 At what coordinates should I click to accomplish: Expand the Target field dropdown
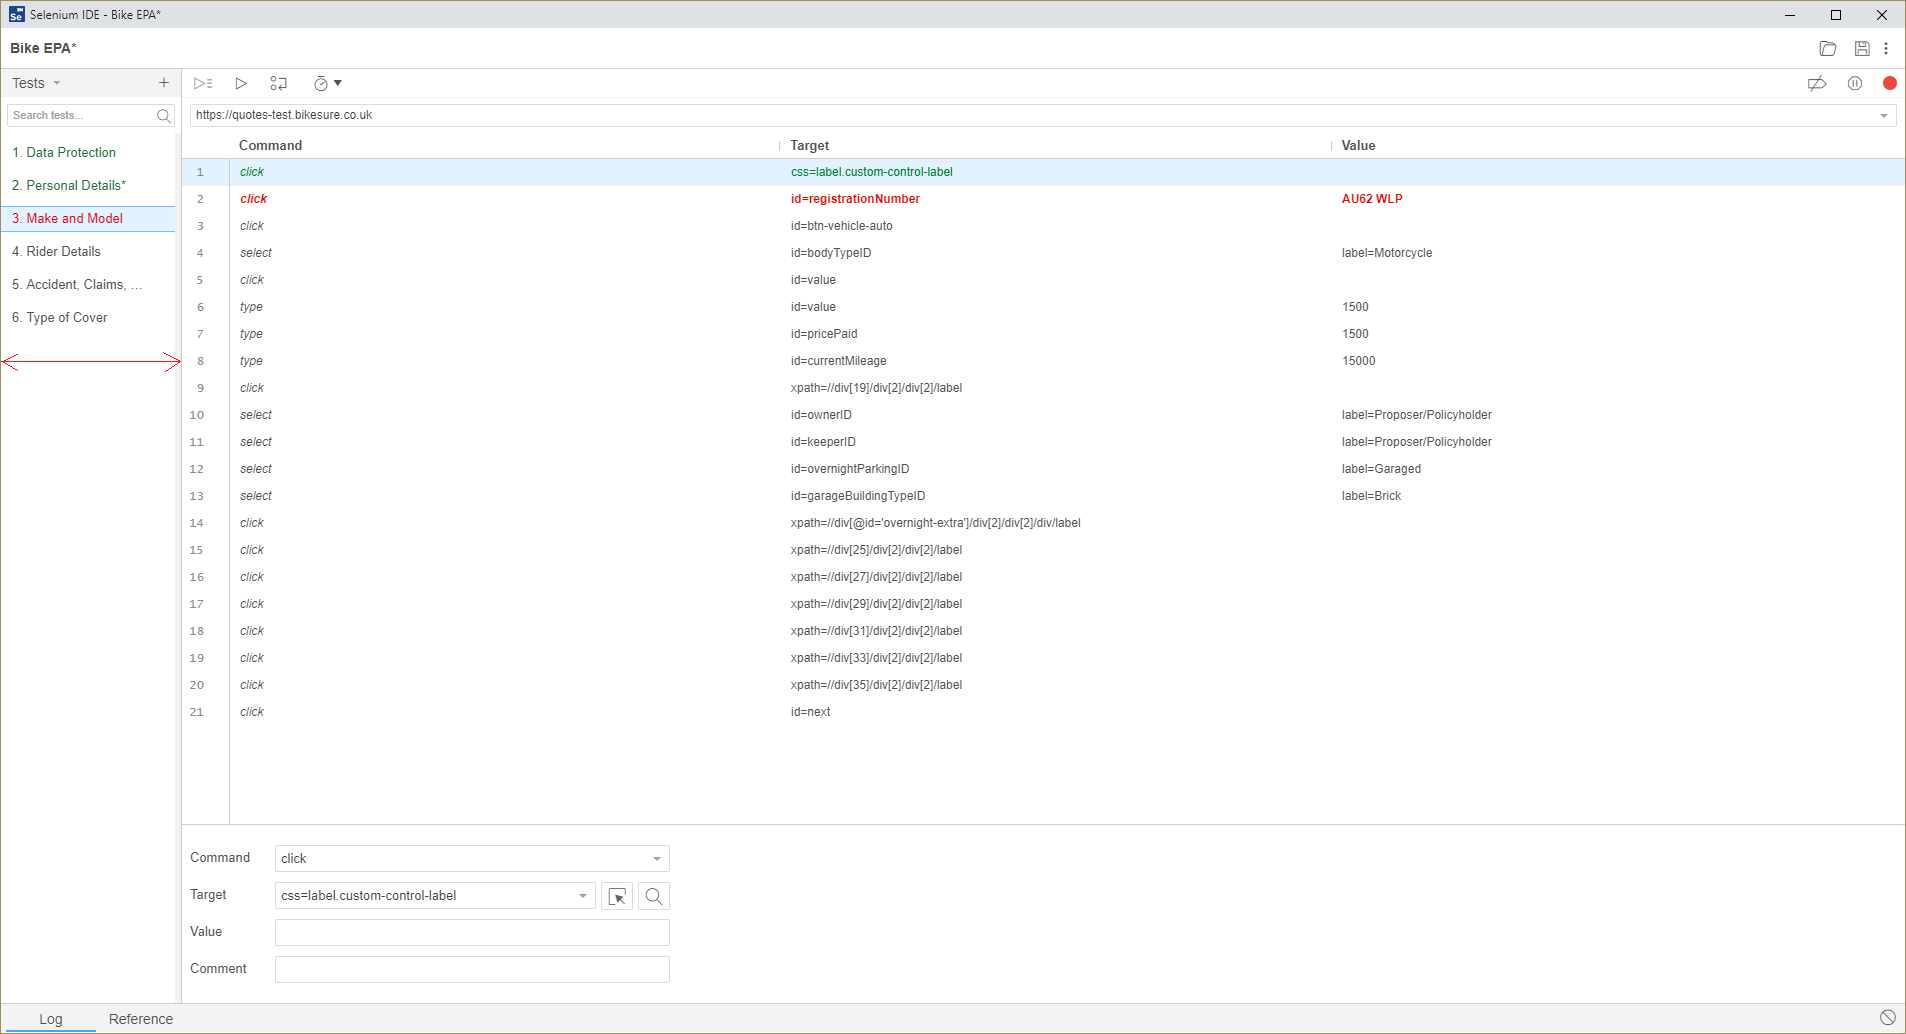tap(583, 895)
